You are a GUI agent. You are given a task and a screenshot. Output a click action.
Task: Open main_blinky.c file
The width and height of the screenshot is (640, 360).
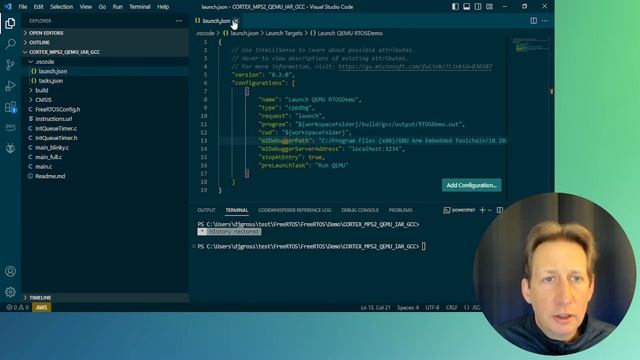(105, 147)
